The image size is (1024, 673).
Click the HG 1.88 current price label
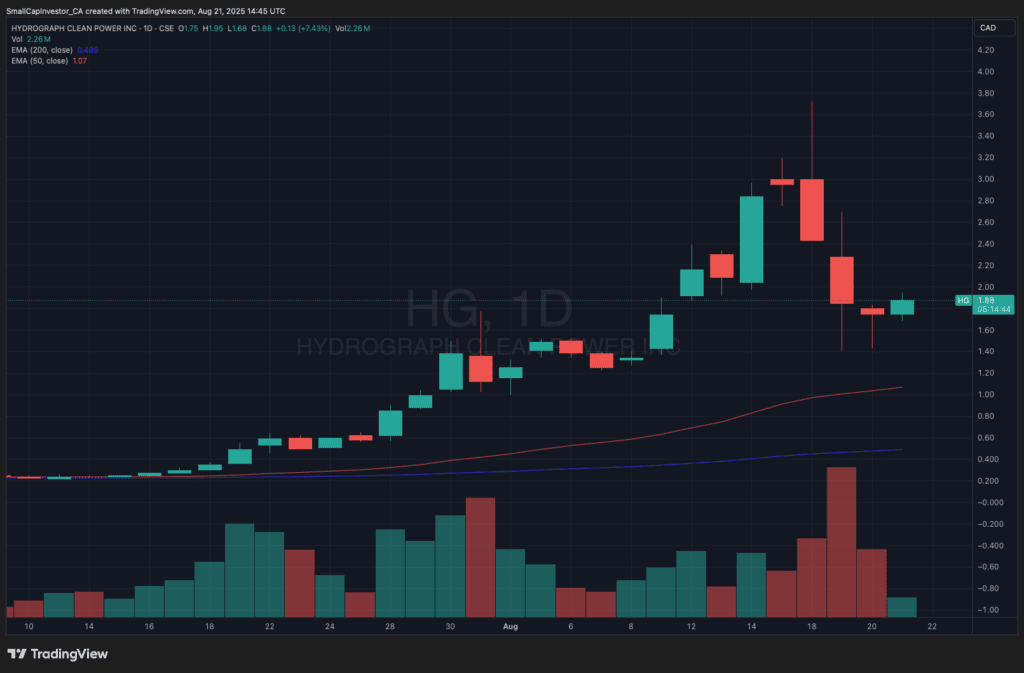point(984,304)
